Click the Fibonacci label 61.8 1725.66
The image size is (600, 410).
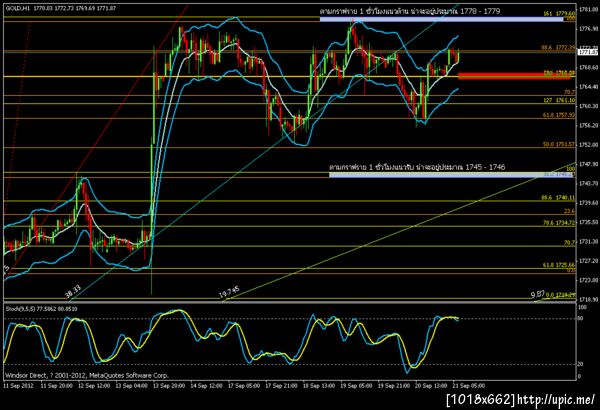[559, 265]
